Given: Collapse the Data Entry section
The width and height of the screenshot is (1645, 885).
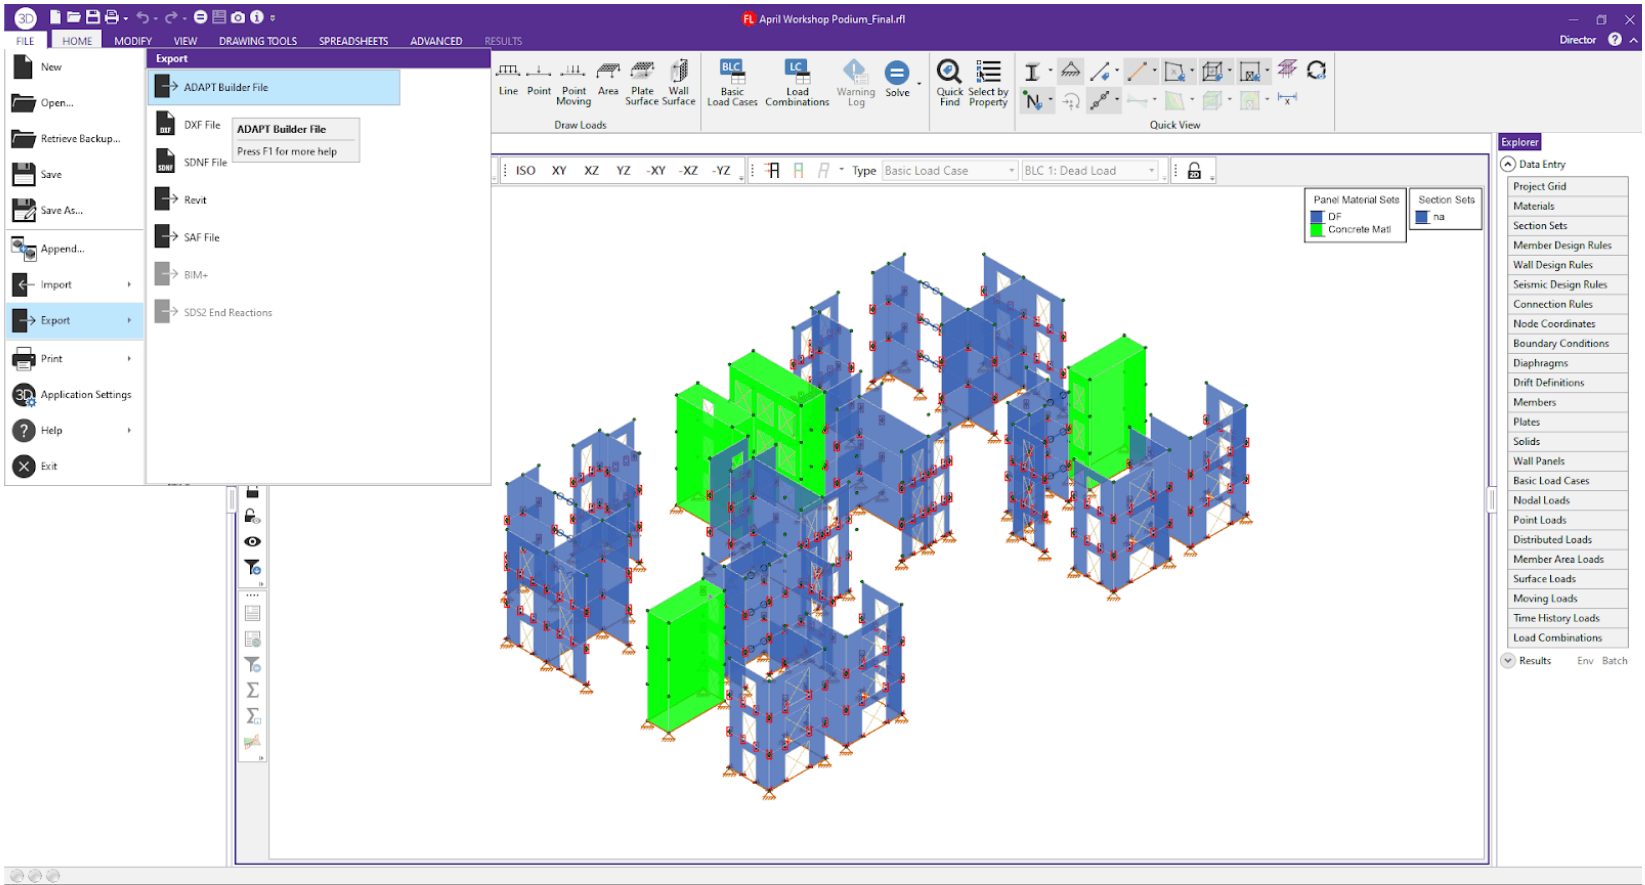Looking at the screenshot, I should pyautogui.click(x=1508, y=164).
